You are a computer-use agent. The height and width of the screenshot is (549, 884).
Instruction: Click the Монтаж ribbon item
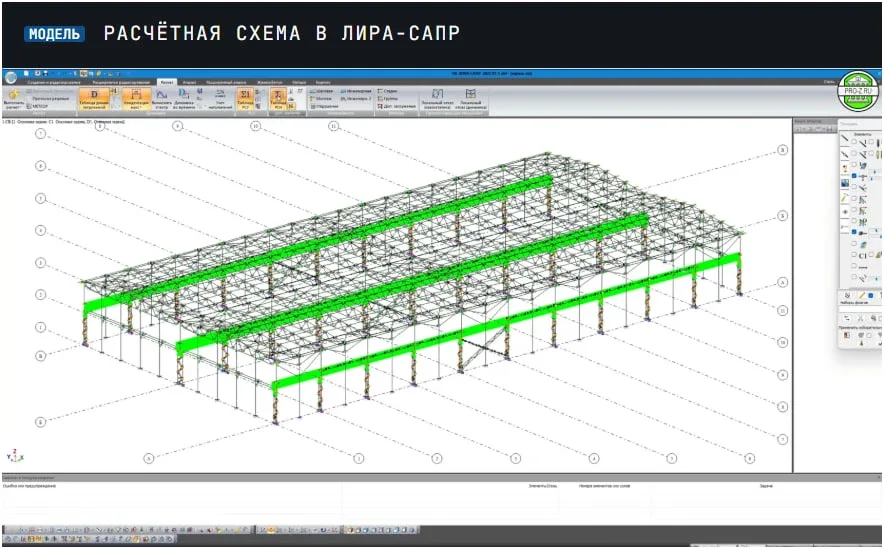[x=321, y=99]
